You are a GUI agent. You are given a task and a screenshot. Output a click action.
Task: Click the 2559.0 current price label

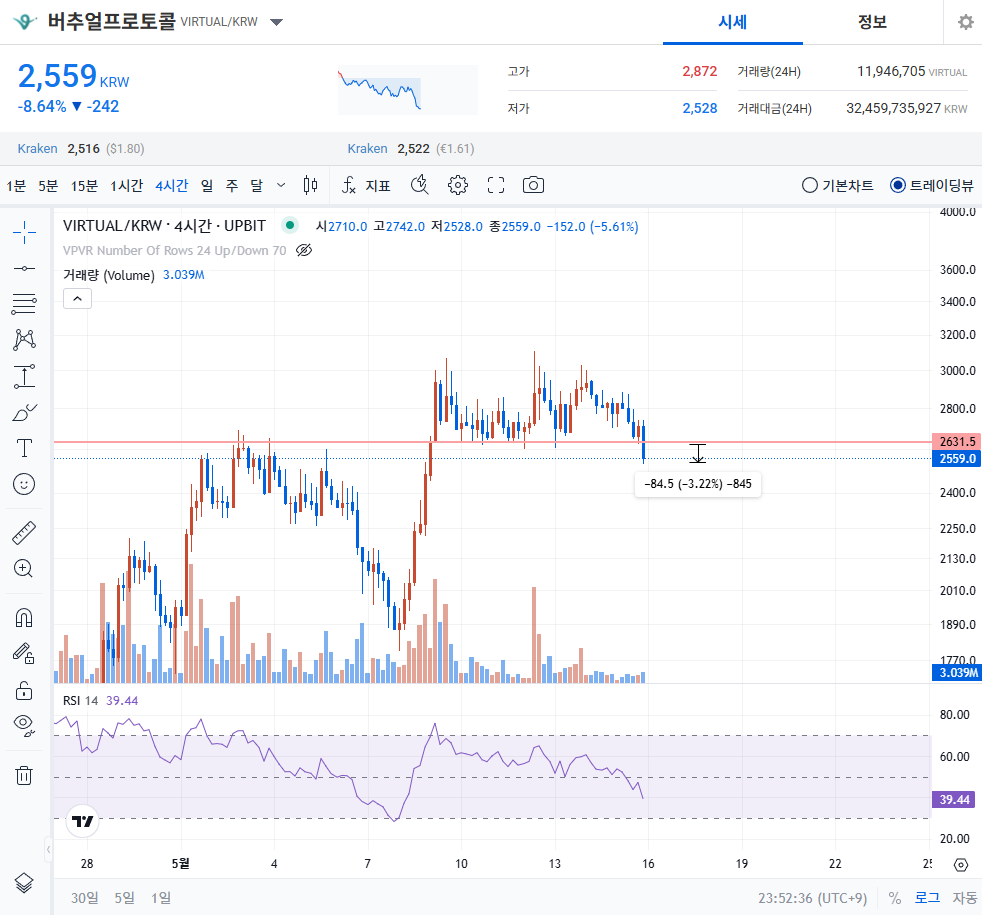coord(958,458)
